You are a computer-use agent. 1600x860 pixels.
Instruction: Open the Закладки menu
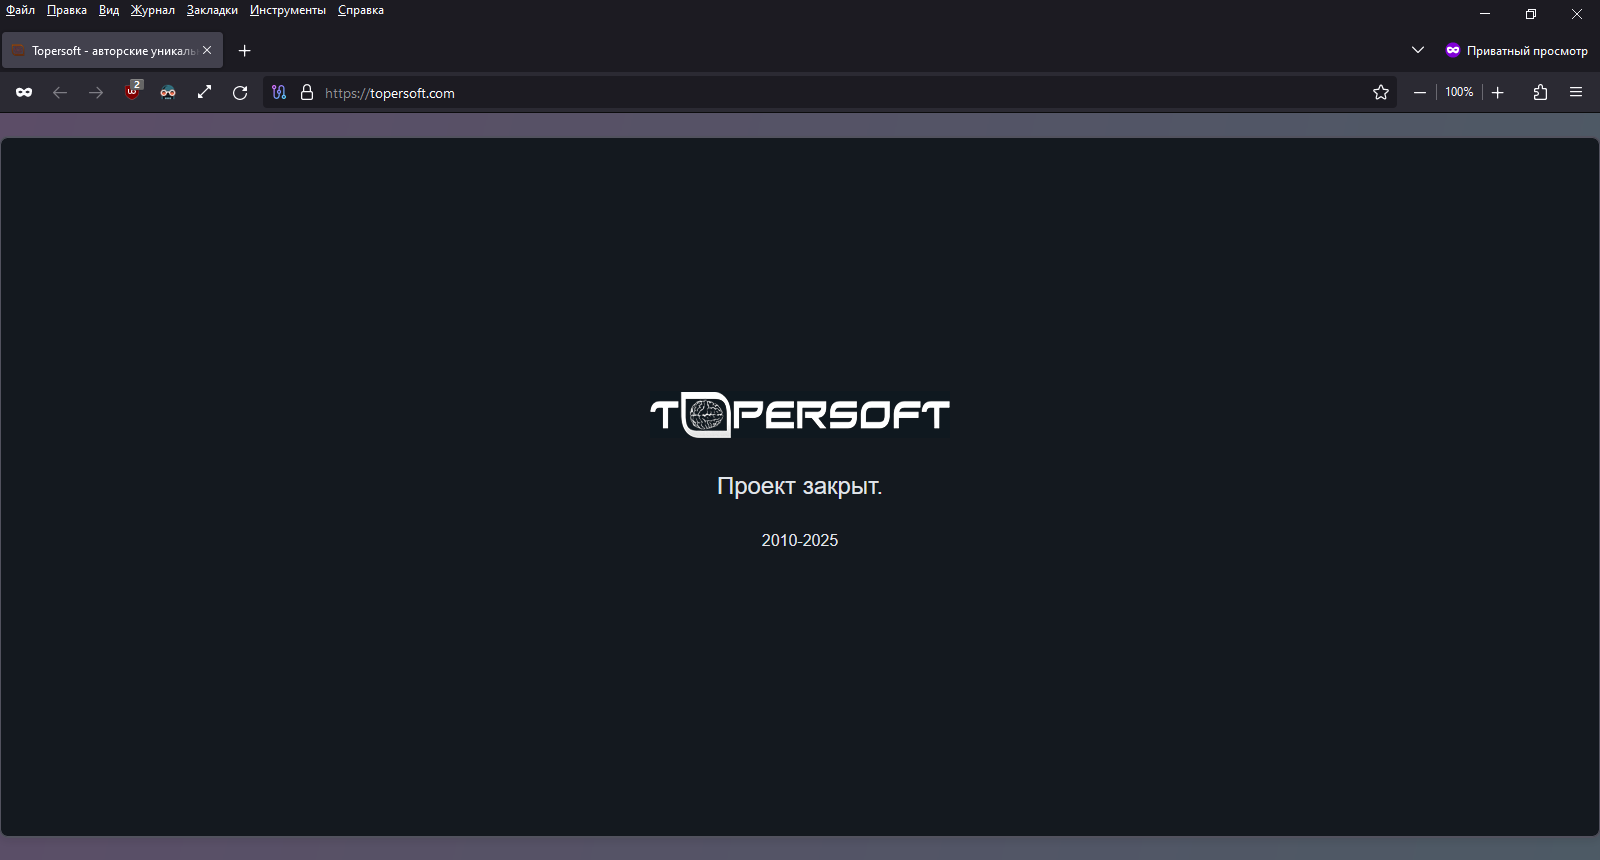click(212, 10)
